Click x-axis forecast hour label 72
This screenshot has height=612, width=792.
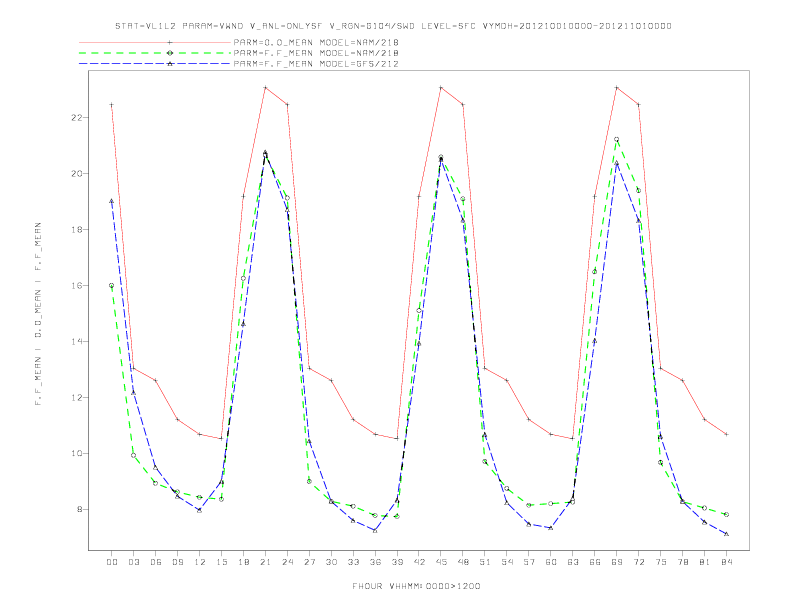pyautogui.click(x=639, y=562)
